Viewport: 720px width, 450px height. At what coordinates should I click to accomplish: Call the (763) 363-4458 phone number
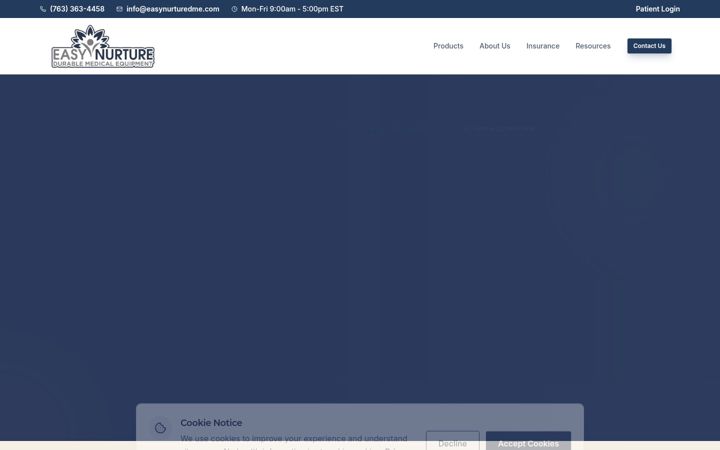point(77,9)
